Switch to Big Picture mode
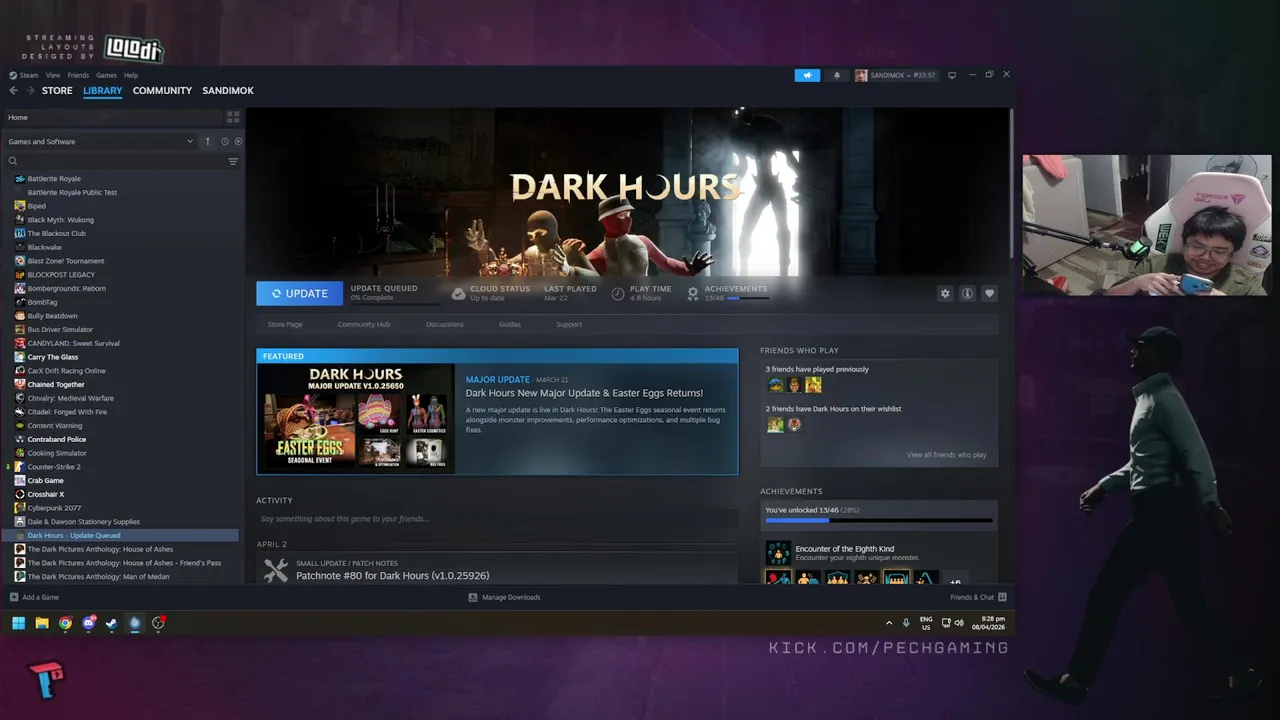 coord(952,75)
